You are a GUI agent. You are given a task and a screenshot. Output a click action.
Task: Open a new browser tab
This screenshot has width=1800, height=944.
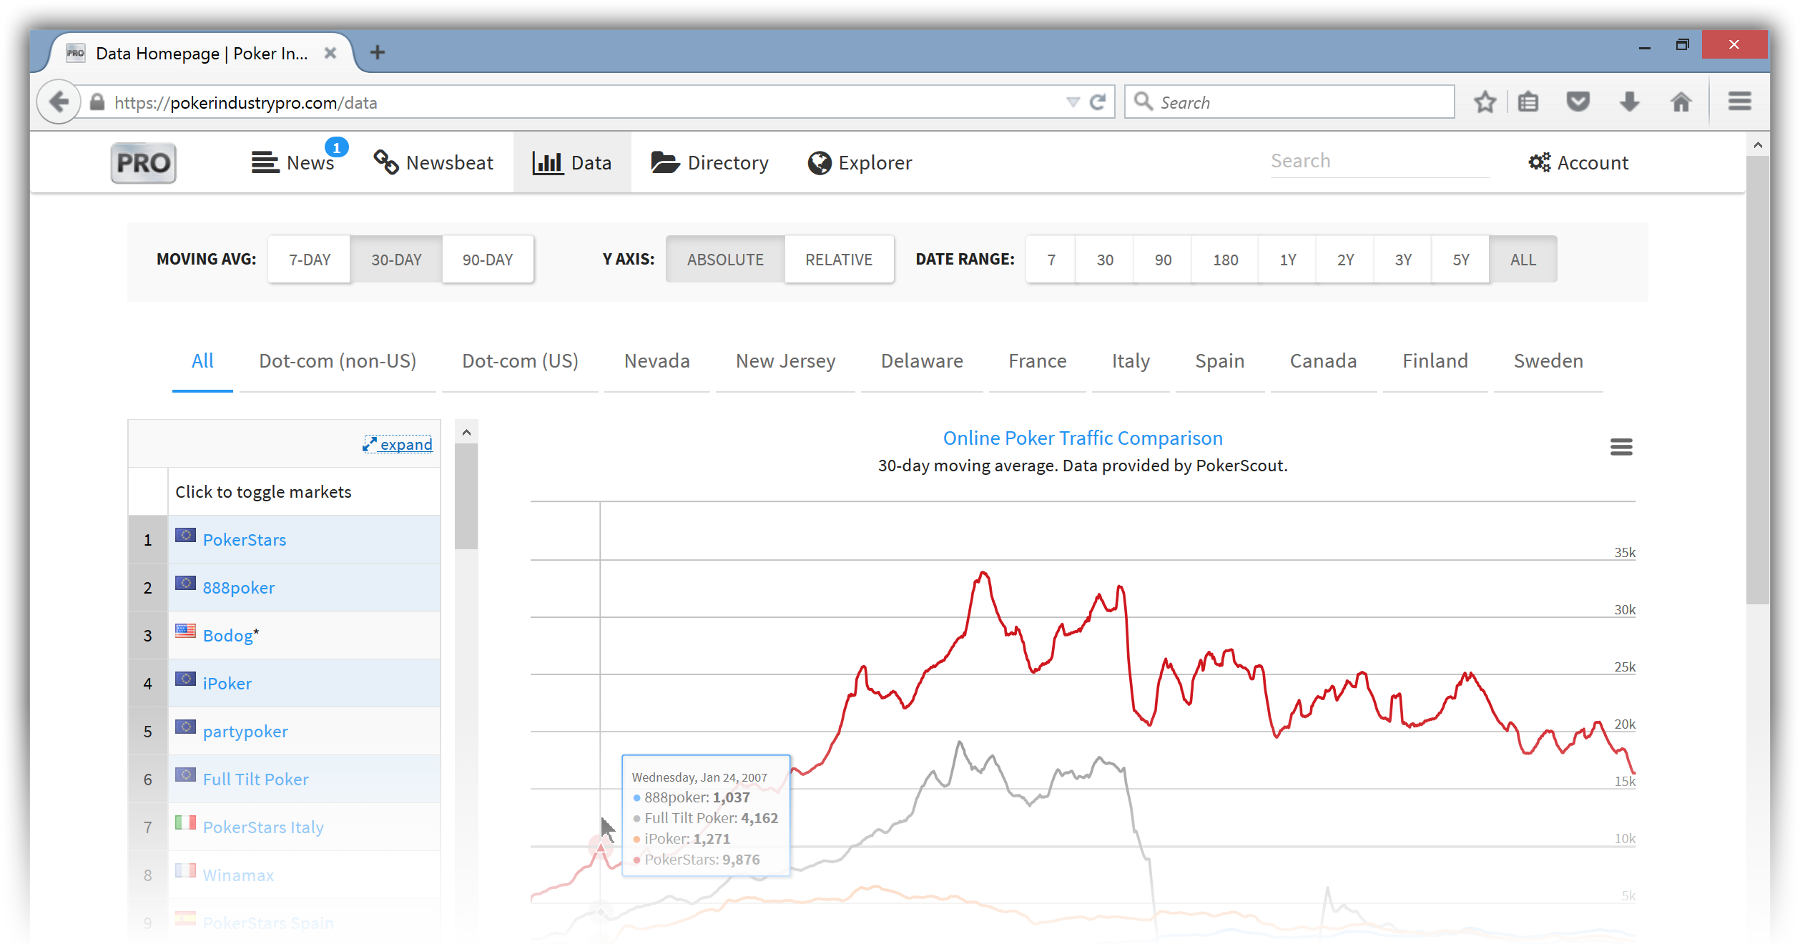[x=377, y=52]
